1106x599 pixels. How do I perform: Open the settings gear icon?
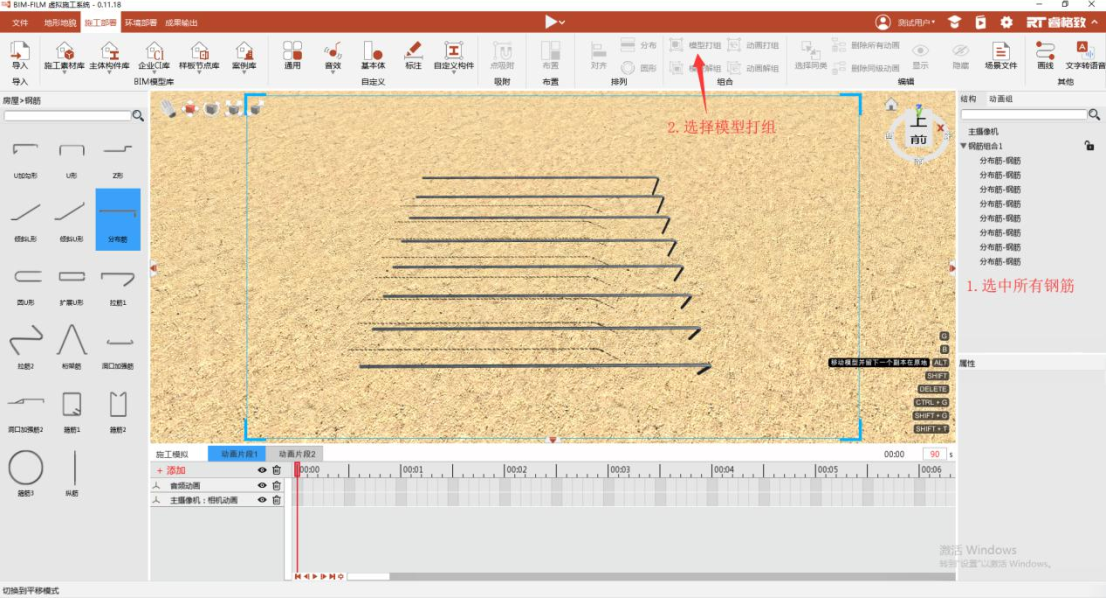pos(1007,23)
